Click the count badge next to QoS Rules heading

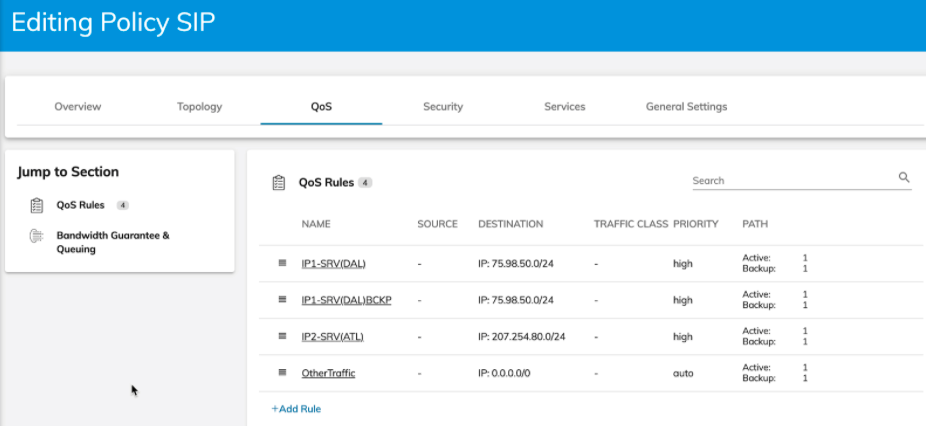click(365, 183)
